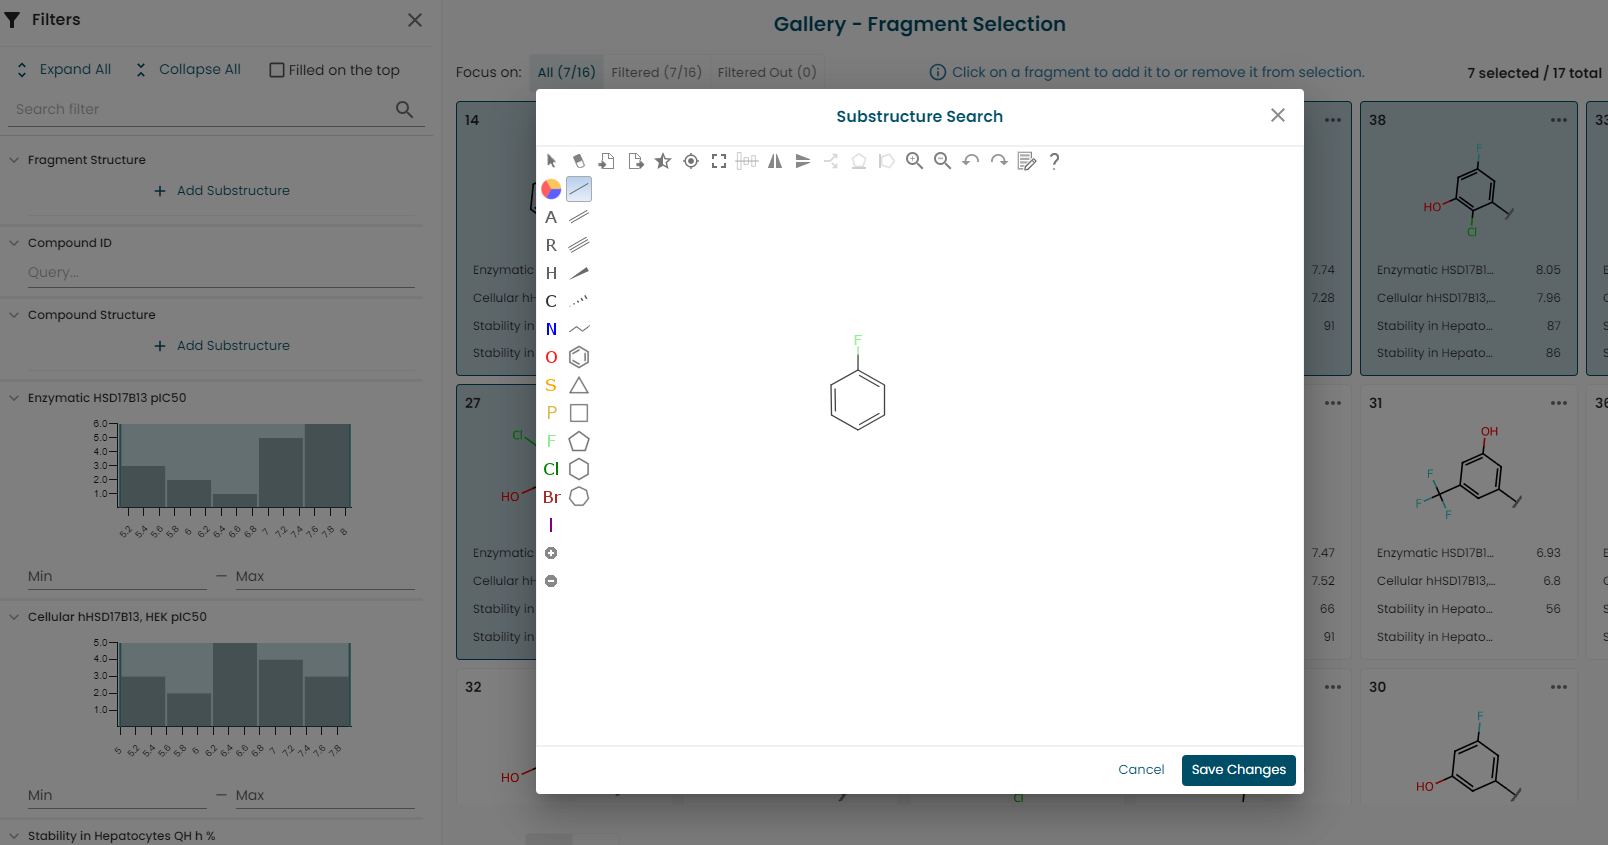Click the star favorites icon

tap(663, 161)
